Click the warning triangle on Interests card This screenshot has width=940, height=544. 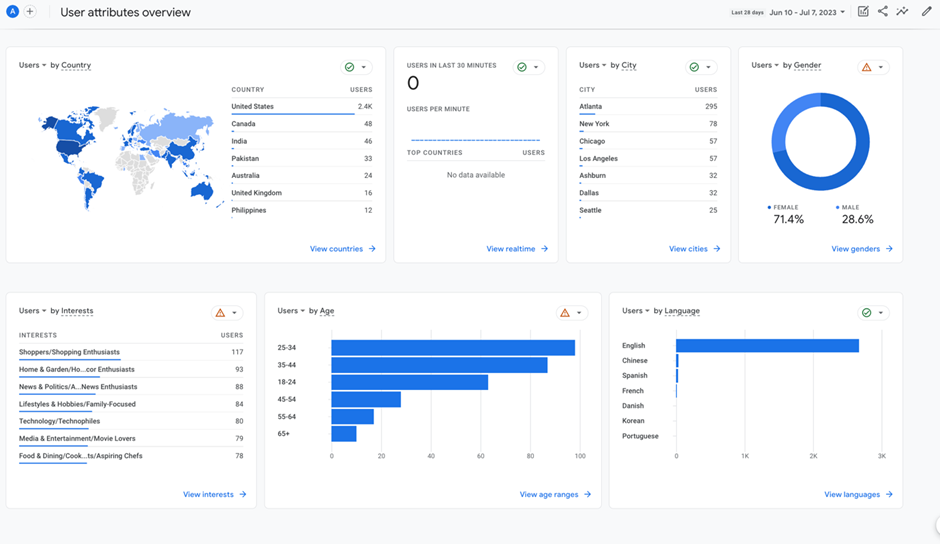[x=220, y=313]
